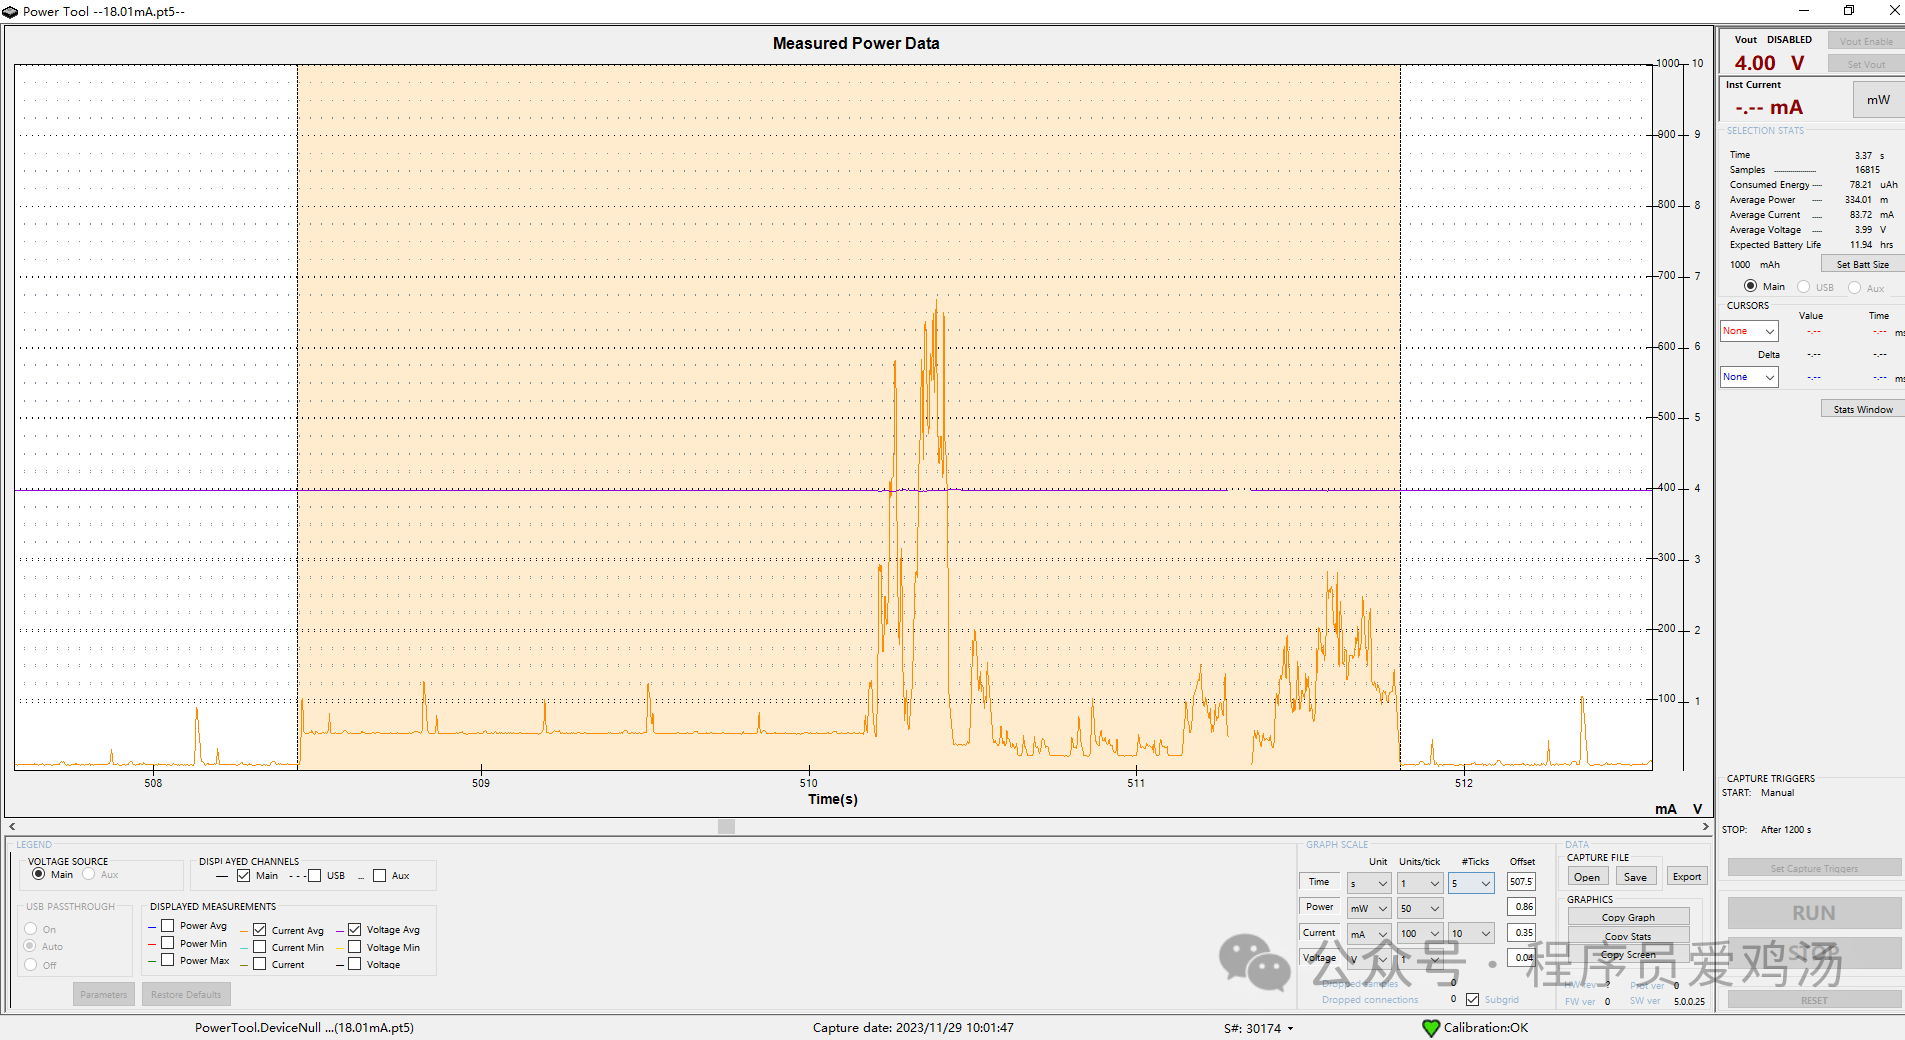Click the Save capture file button
The image size is (1905, 1040).
point(1635,877)
